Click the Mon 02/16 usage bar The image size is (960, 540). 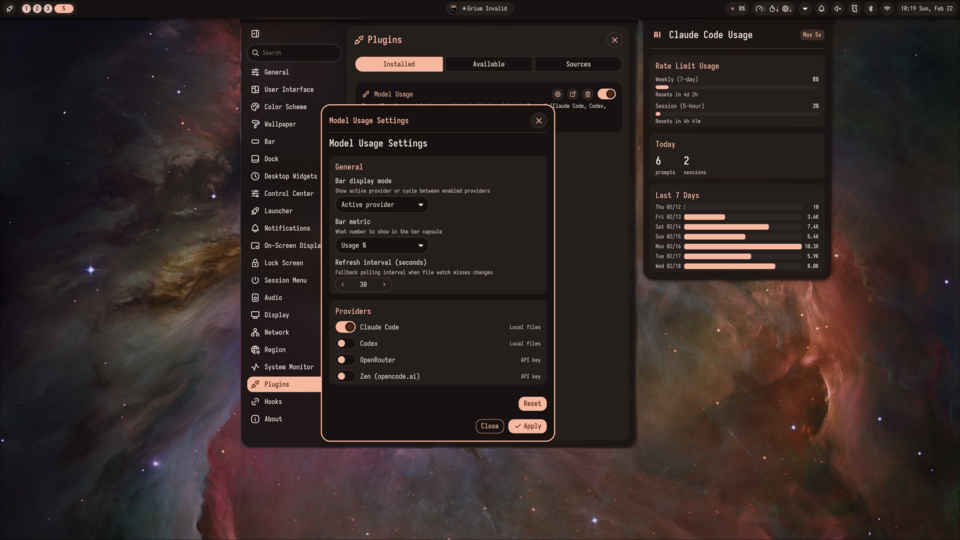point(743,246)
